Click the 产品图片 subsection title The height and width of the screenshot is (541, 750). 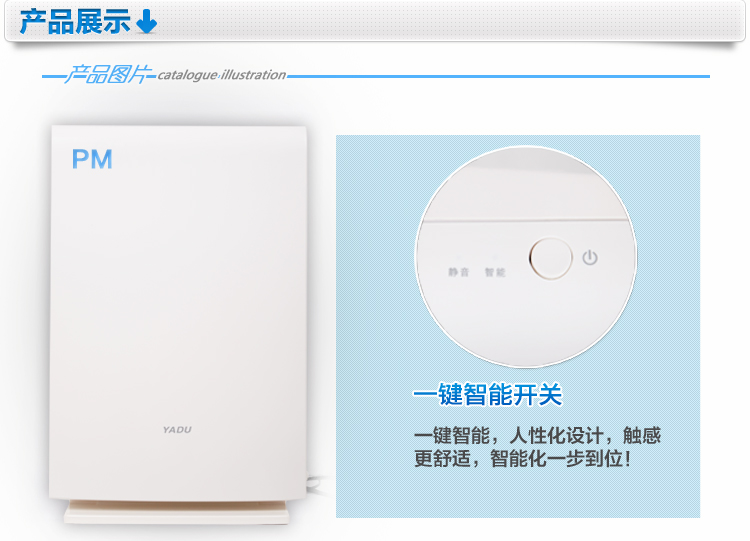pos(108,75)
